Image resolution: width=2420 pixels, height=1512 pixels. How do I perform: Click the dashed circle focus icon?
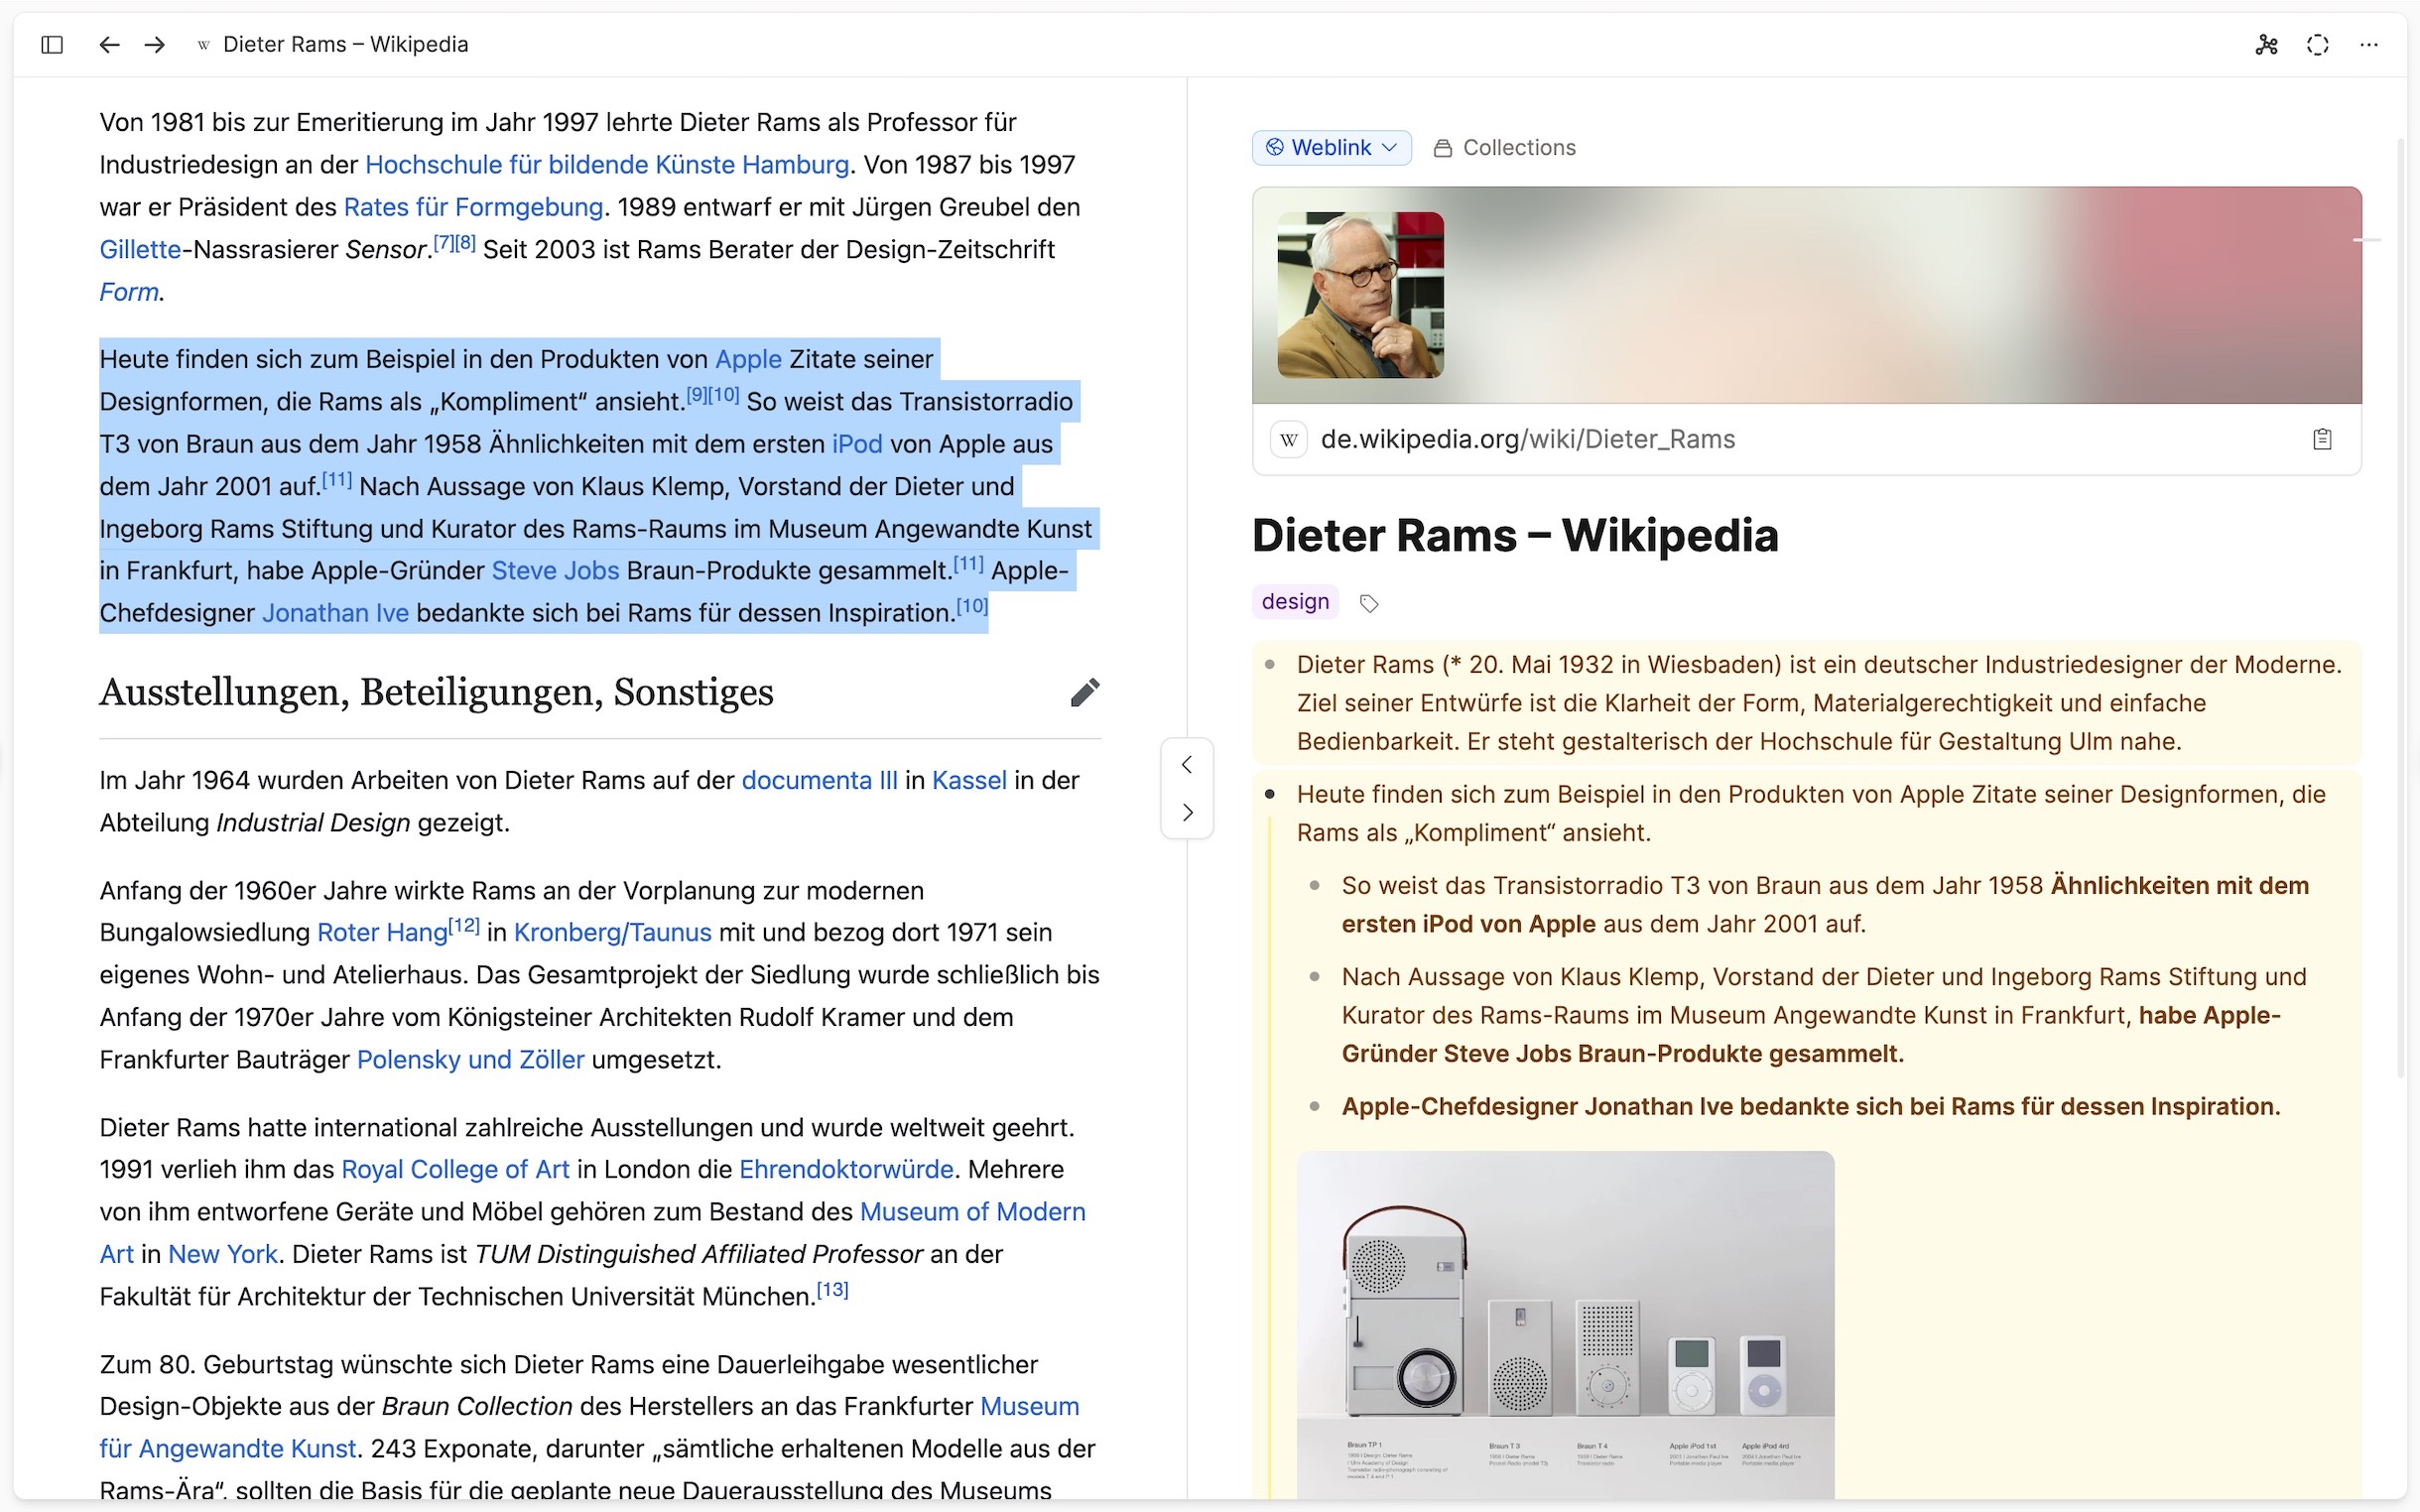click(2318, 44)
